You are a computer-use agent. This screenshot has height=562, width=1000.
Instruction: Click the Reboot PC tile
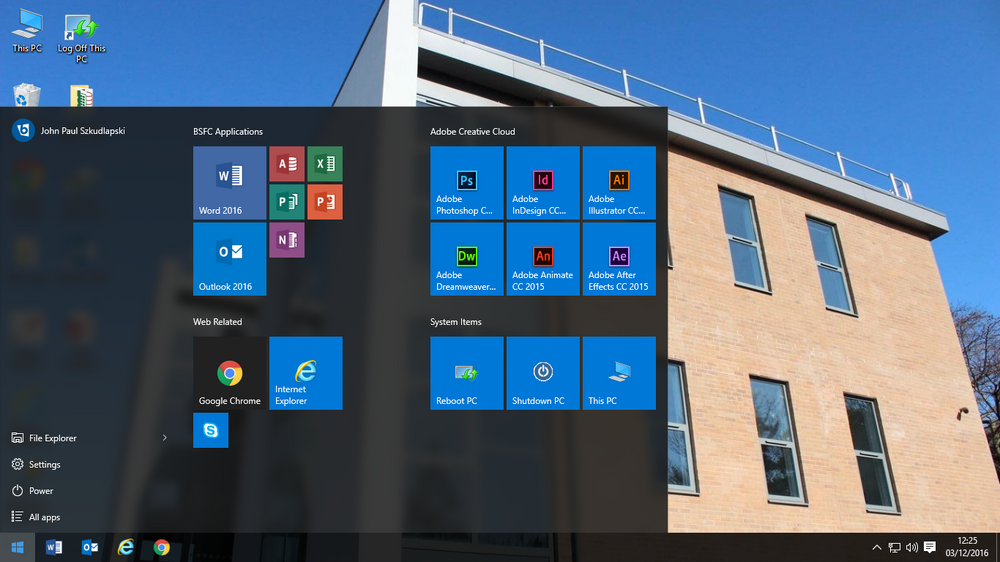click(467, 373)
